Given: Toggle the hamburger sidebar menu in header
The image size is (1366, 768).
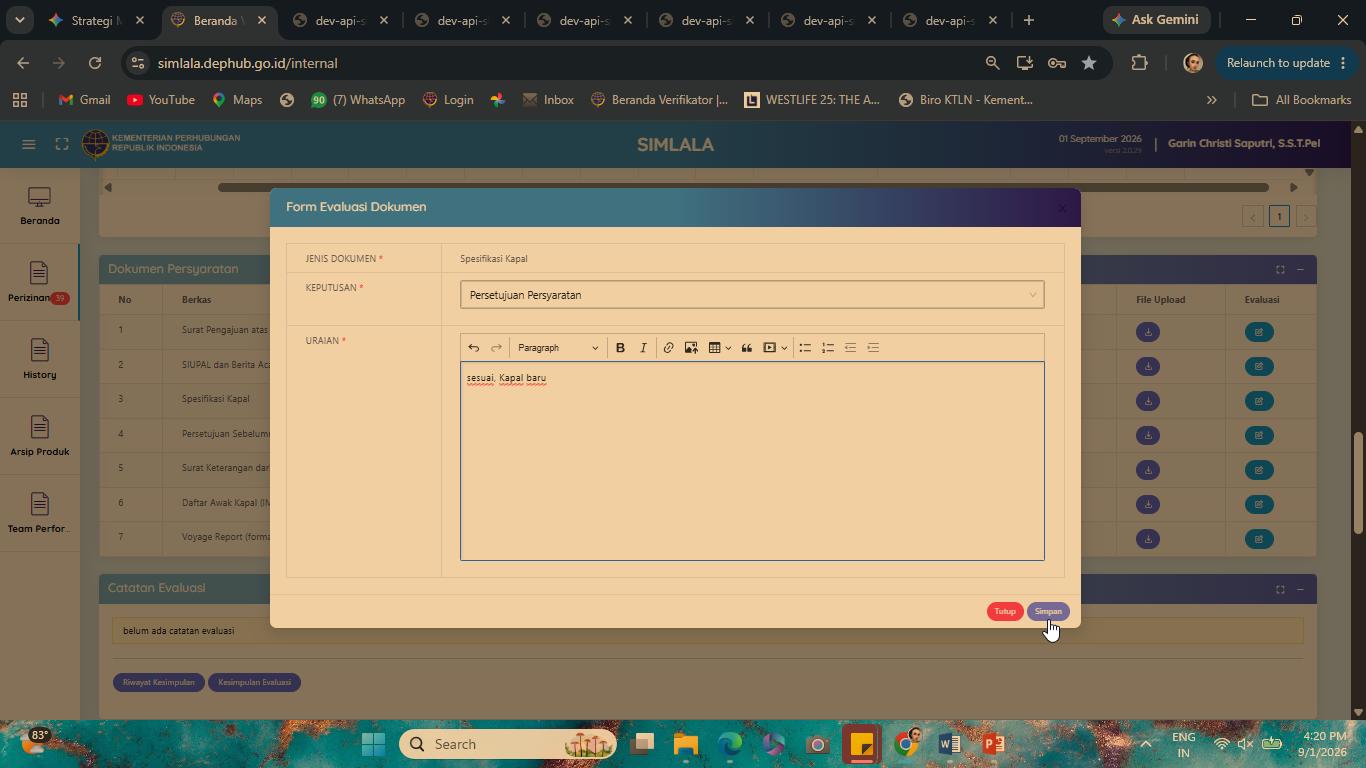Looking at the screenshot, I should coord(29,144).
